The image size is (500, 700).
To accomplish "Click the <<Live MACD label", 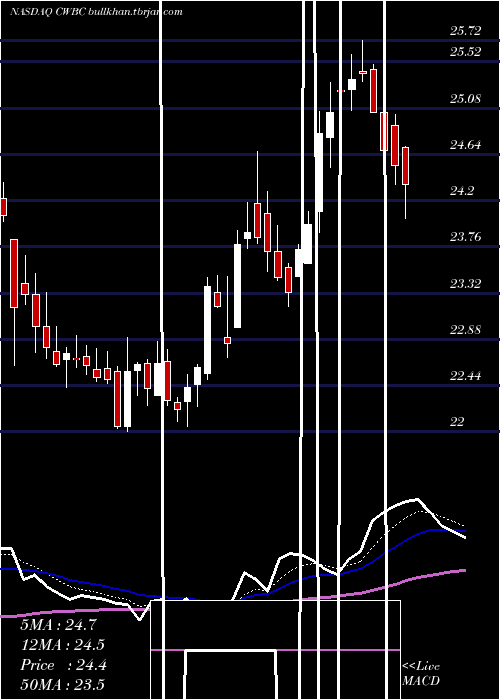I will coord(421,673).
